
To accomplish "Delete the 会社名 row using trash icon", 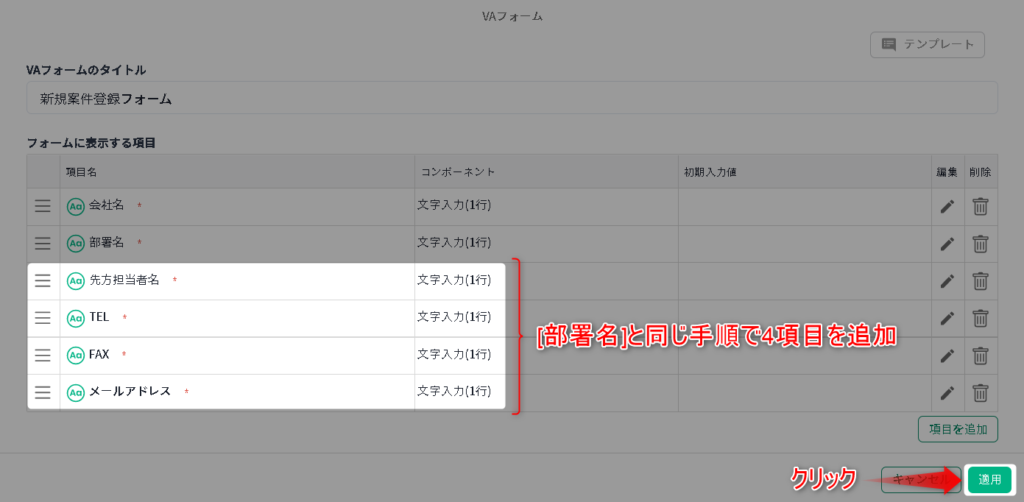I will pos(980,207).
